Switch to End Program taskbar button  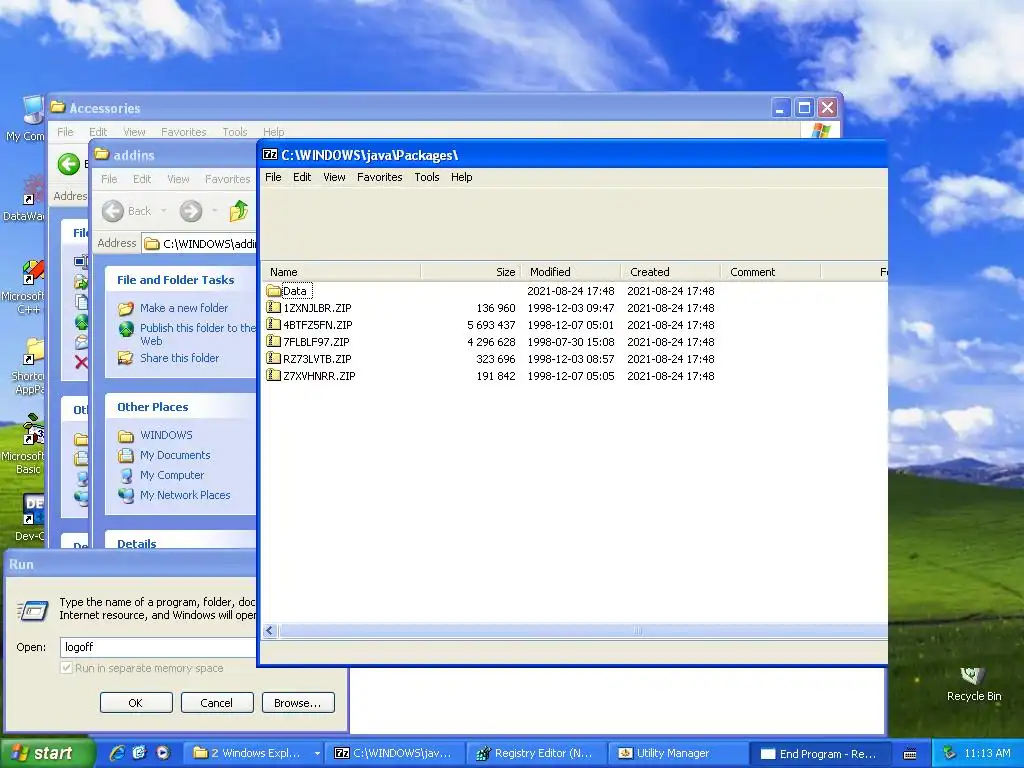click(x=820, y=753)
